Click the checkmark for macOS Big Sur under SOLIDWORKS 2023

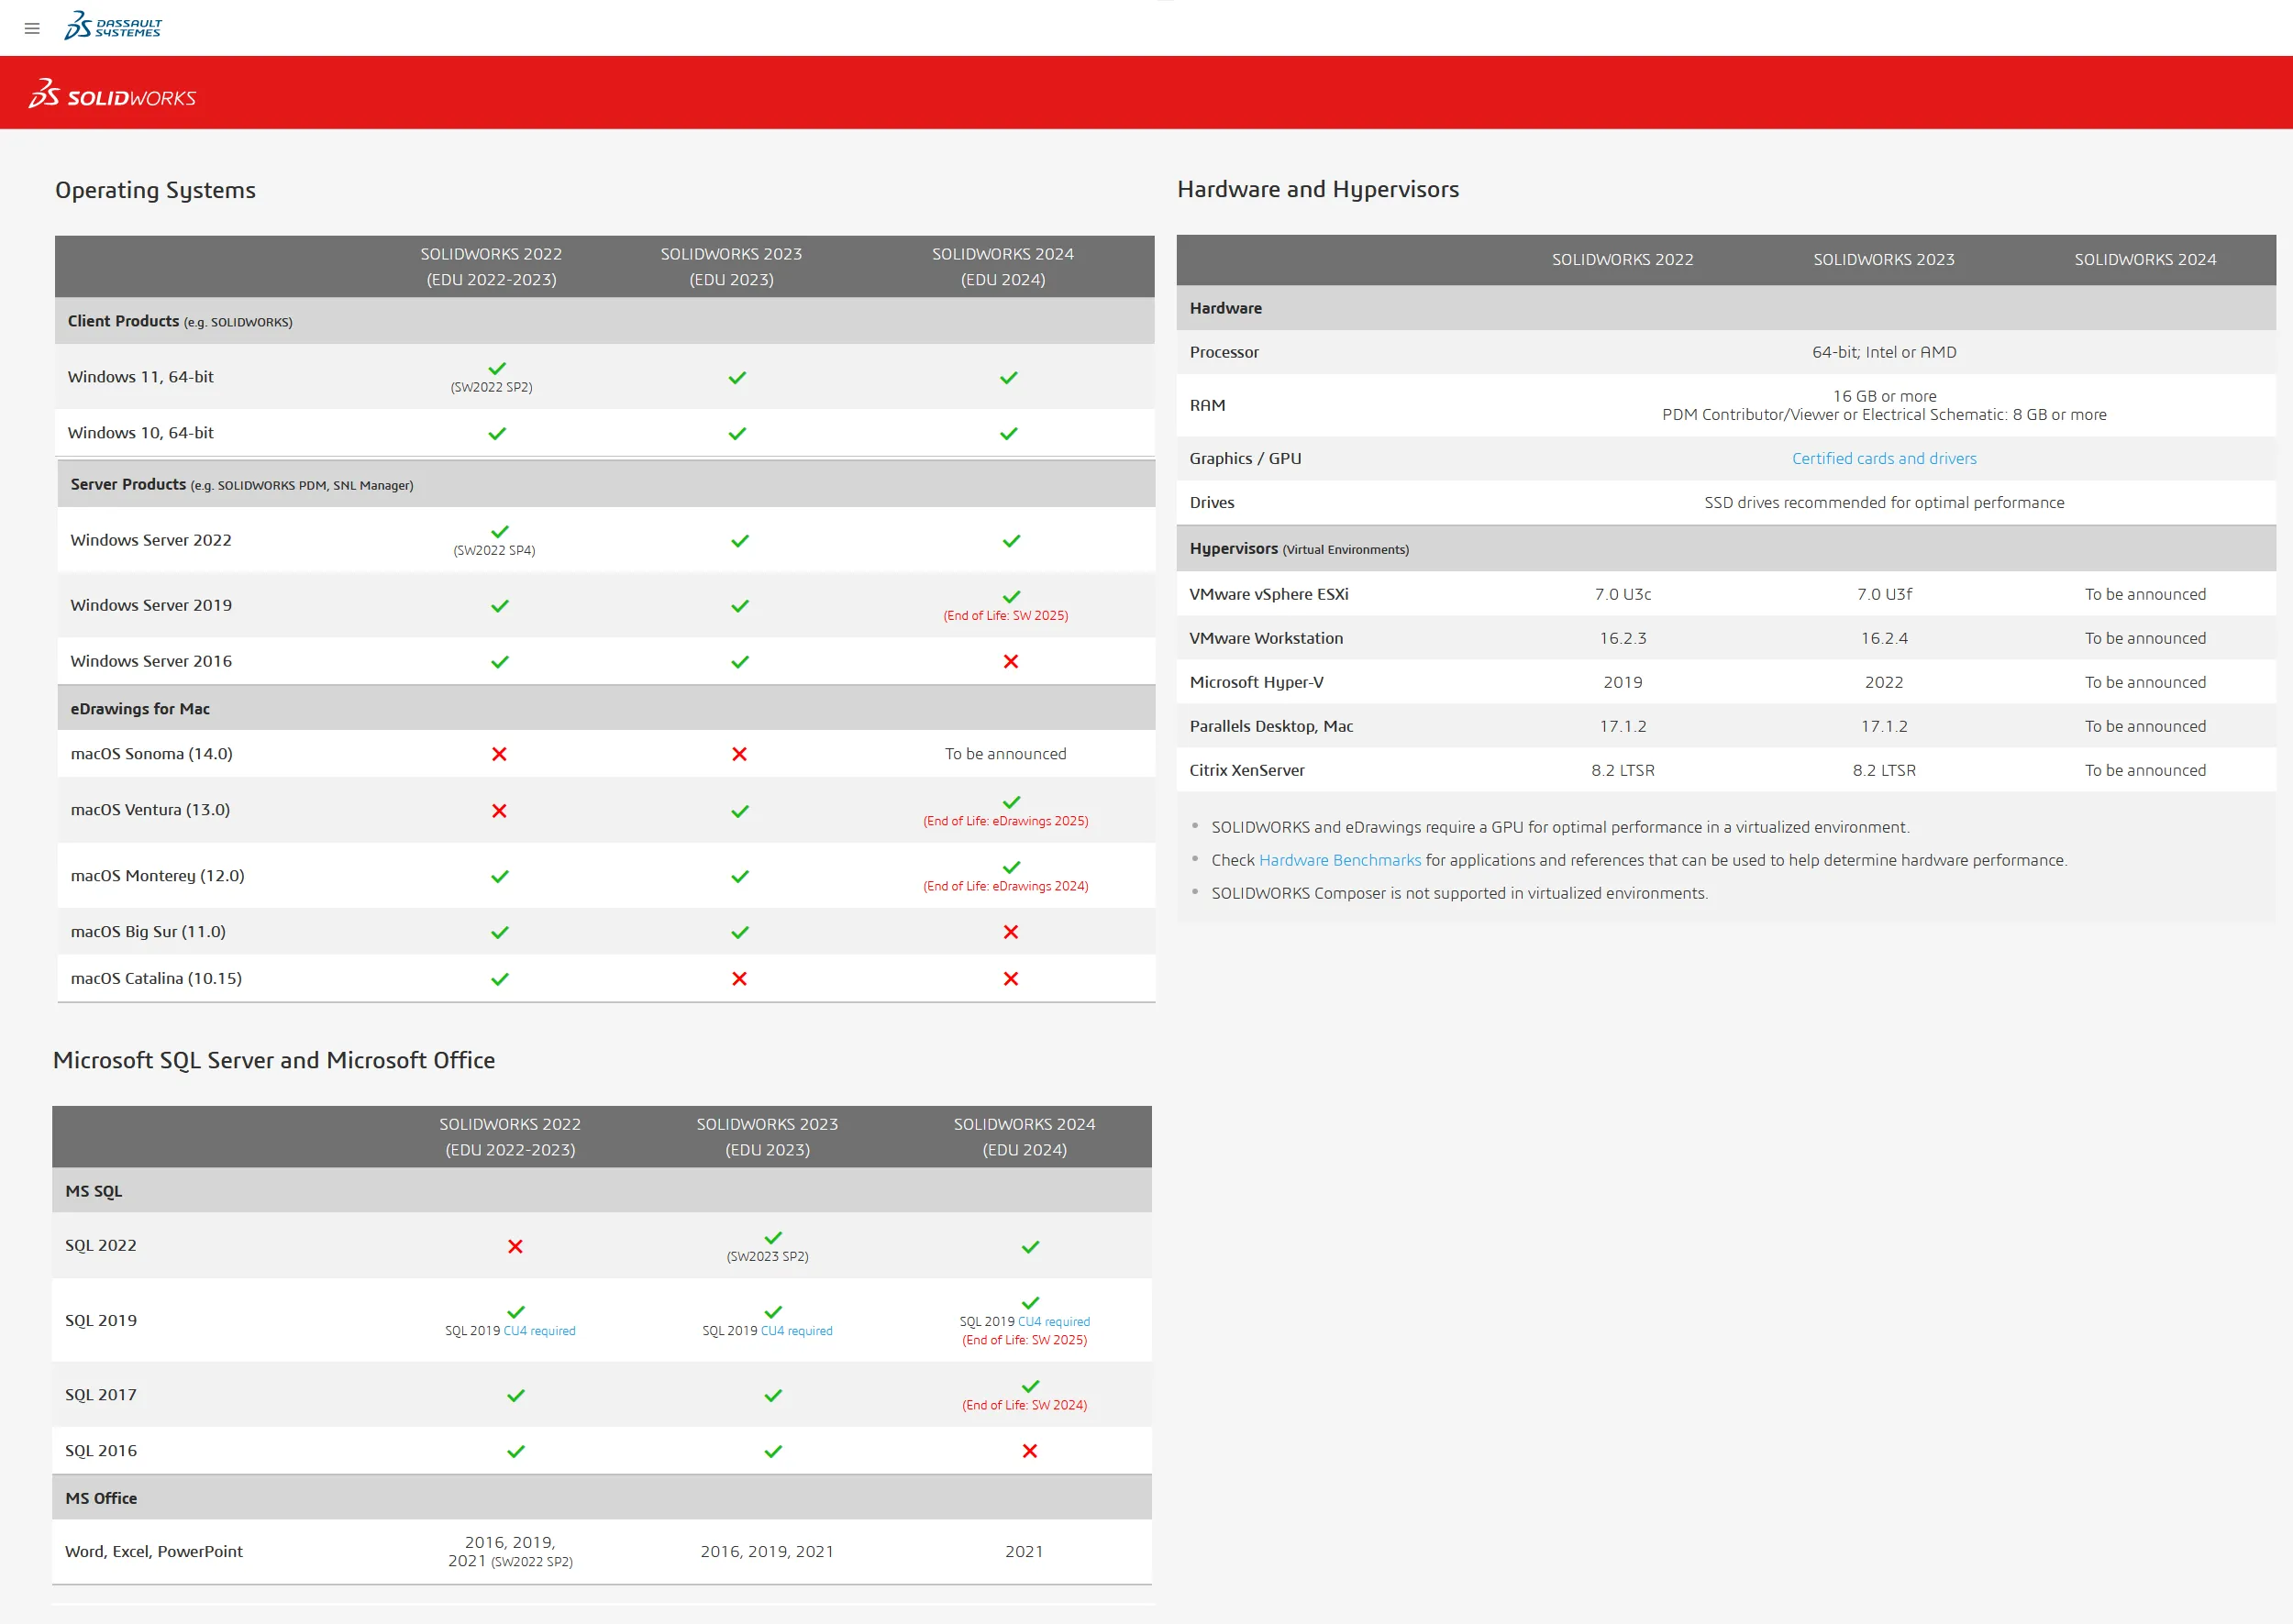(739, 931)
